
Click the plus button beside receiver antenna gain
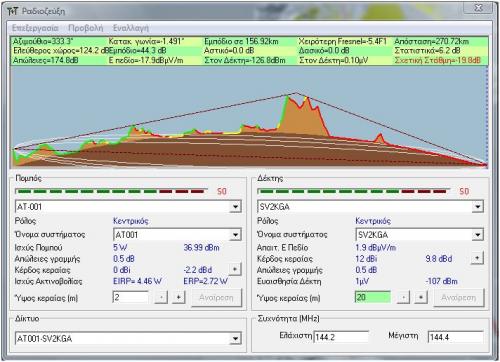pos(477,258)
